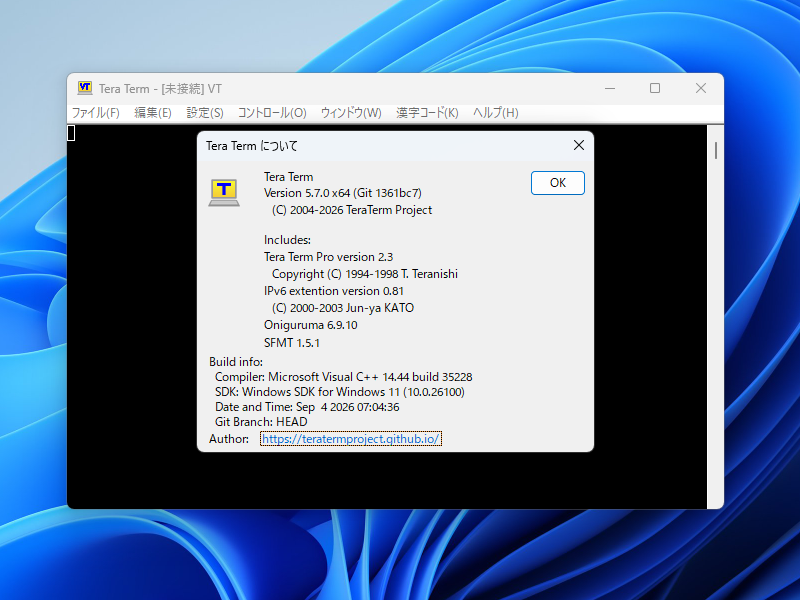The image size is (800, 600).
Task: Open the 漢字コード(K) menu
Action: (427, 113)
